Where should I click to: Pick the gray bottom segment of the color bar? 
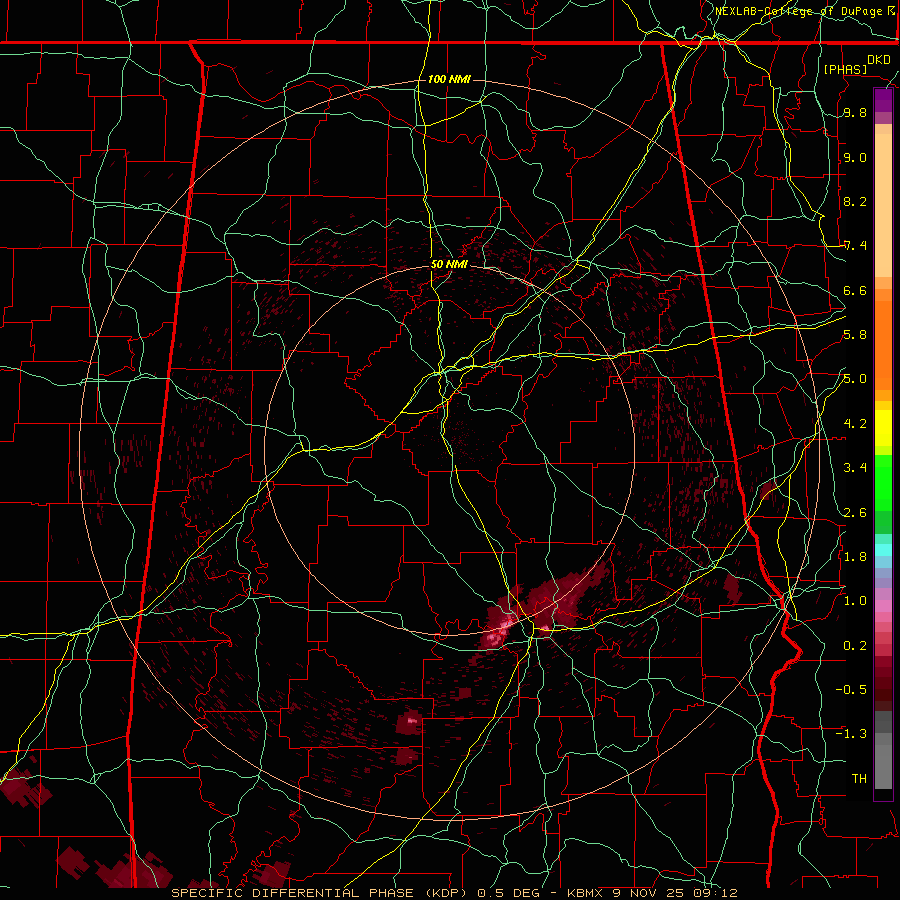[883, 761]
